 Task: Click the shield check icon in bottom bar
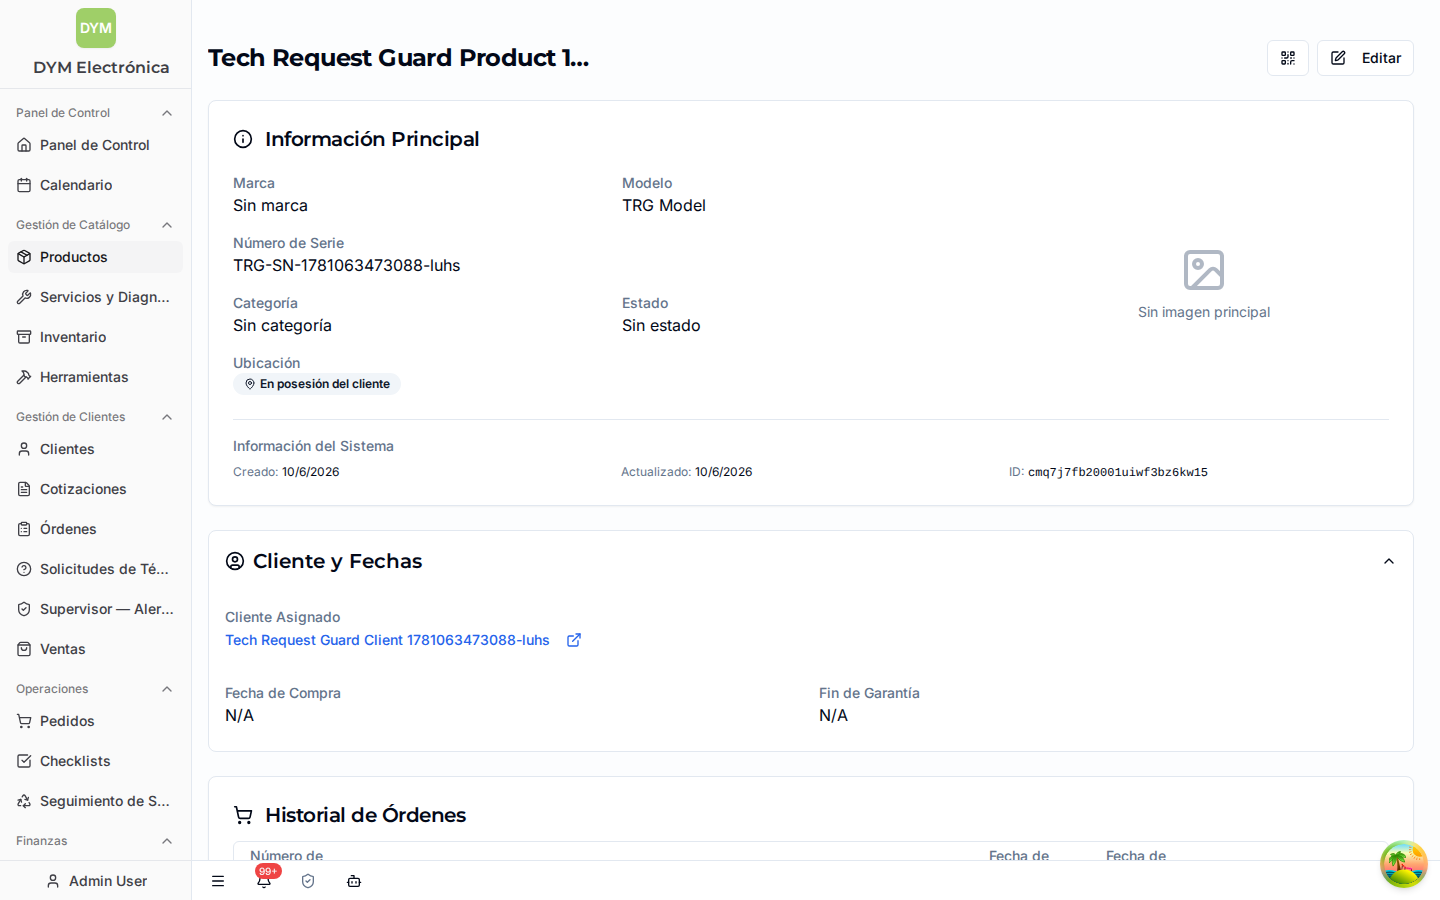coord(308,881)
